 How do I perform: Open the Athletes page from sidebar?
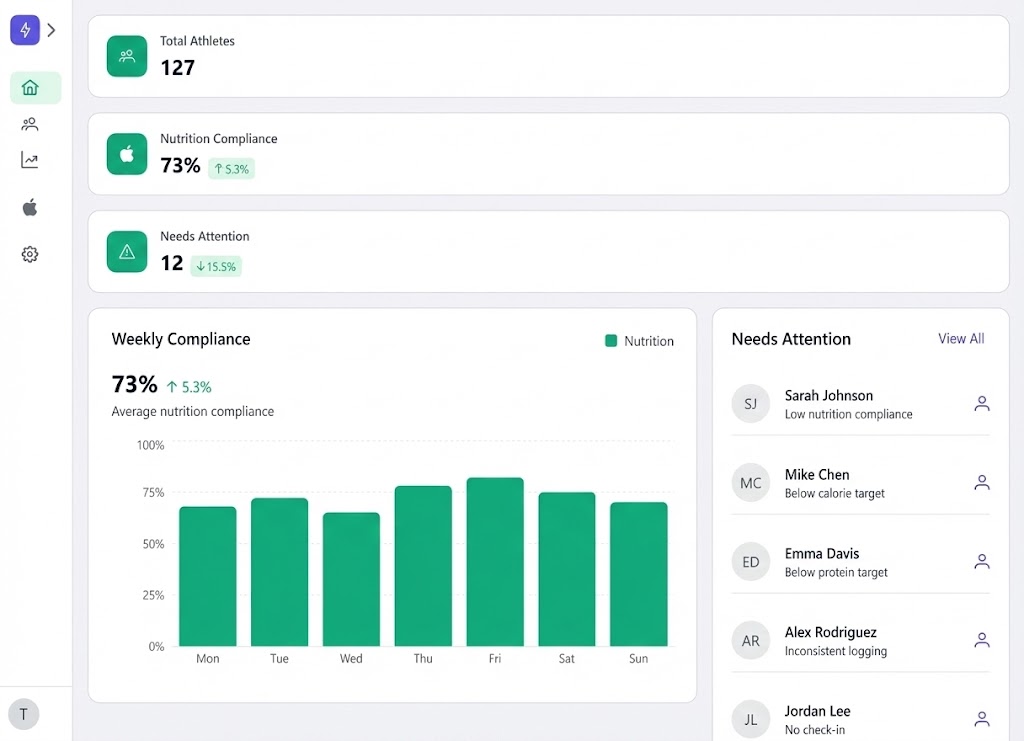point(30,124)
